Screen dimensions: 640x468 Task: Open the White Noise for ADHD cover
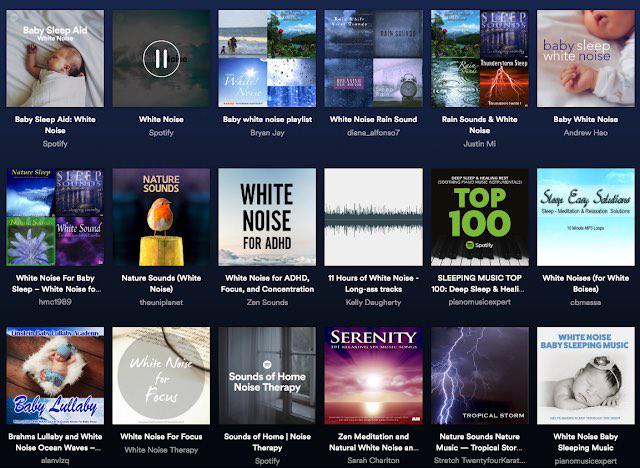[x=267, y=217]
